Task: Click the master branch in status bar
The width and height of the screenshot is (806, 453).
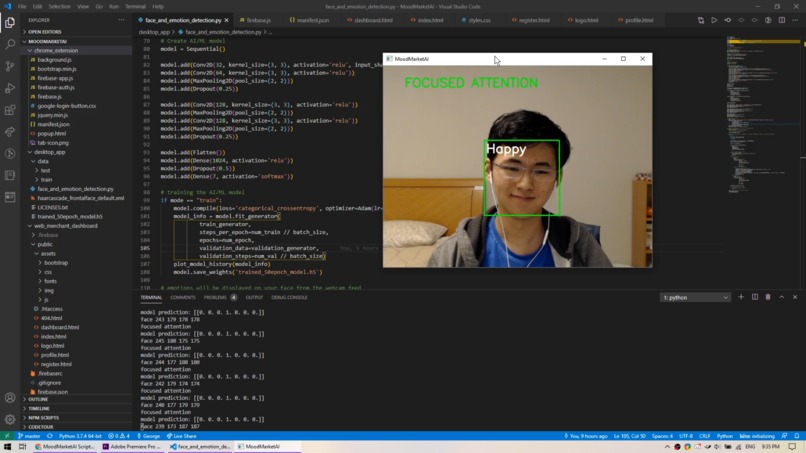Action: 29,436
